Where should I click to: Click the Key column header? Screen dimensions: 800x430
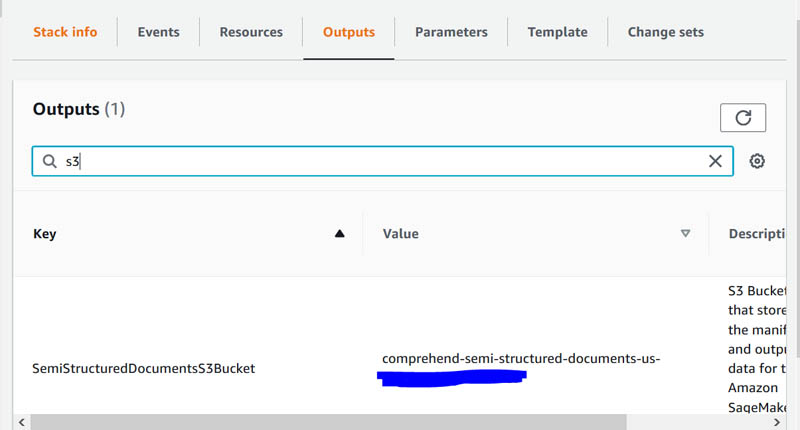44,234
